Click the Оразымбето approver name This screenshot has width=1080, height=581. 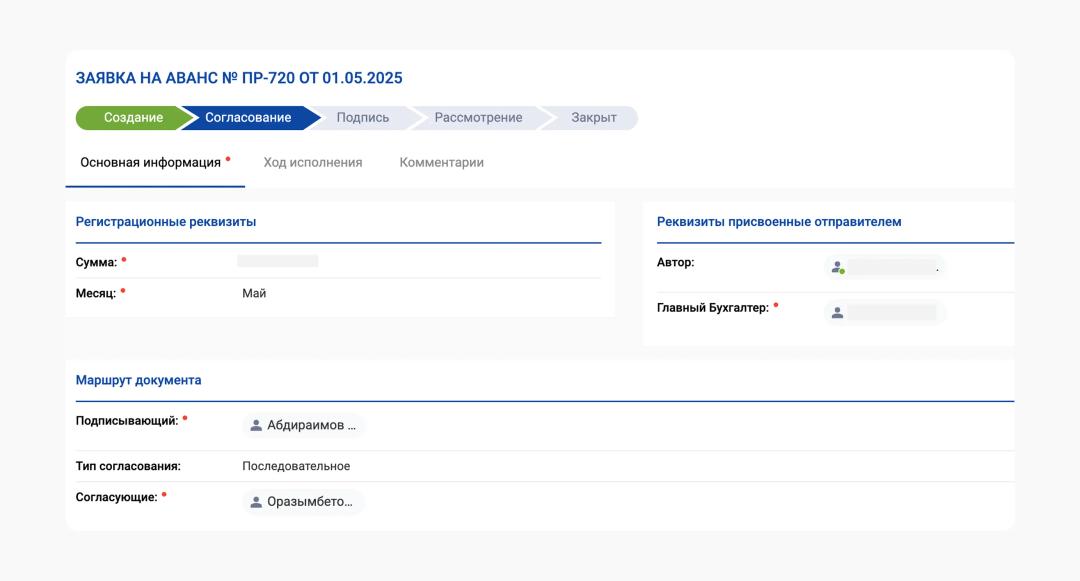(x=310, y=502)
